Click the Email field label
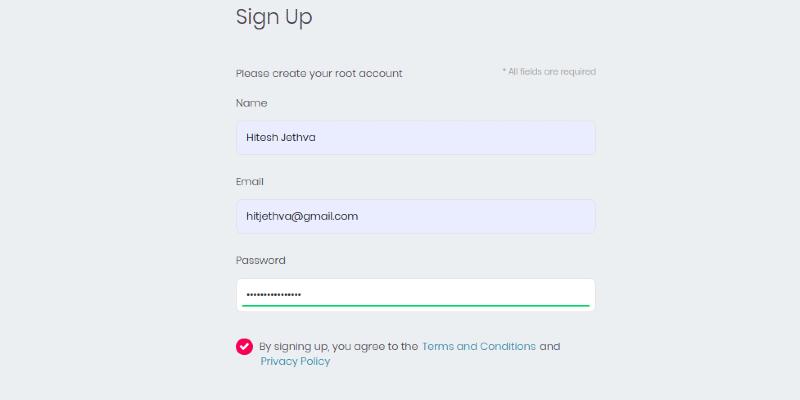Image resolution: width=800 pixels, height=400 pixels. click(x=250, y=182)
